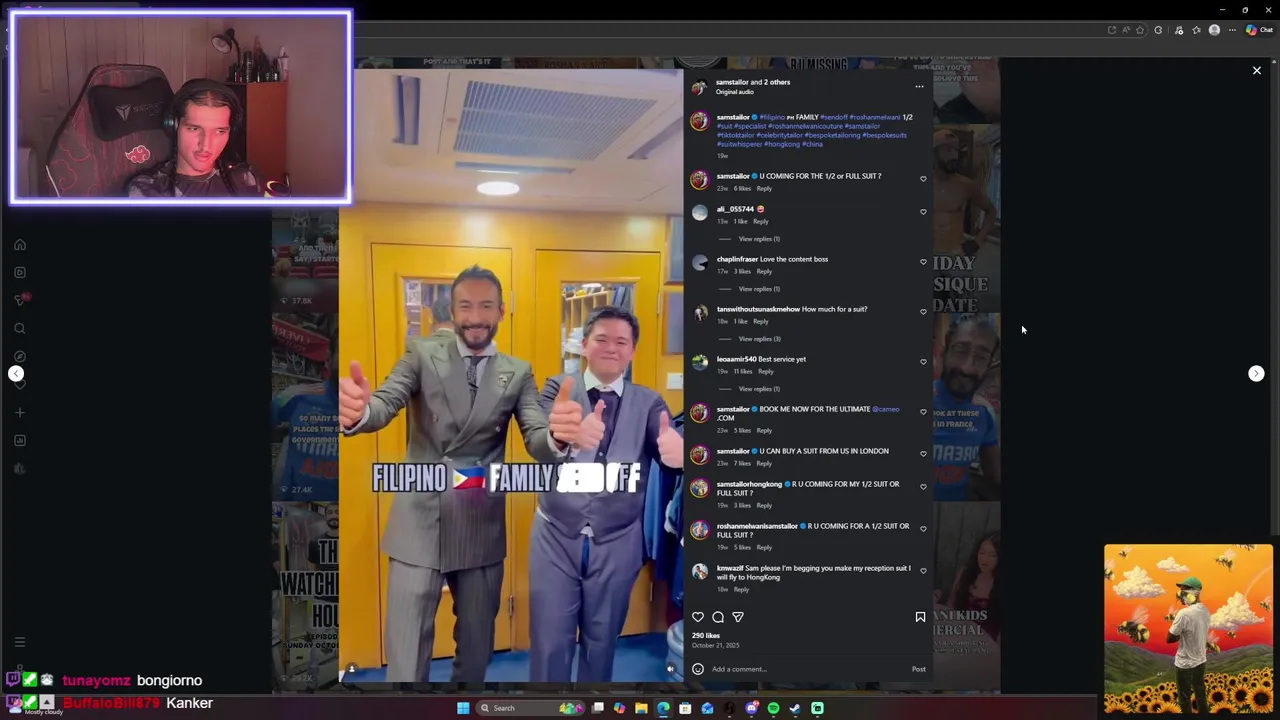The width and height of the screenshot is (1280, 720).
Task: Submit comment with Post button
Action: [918, 669]
